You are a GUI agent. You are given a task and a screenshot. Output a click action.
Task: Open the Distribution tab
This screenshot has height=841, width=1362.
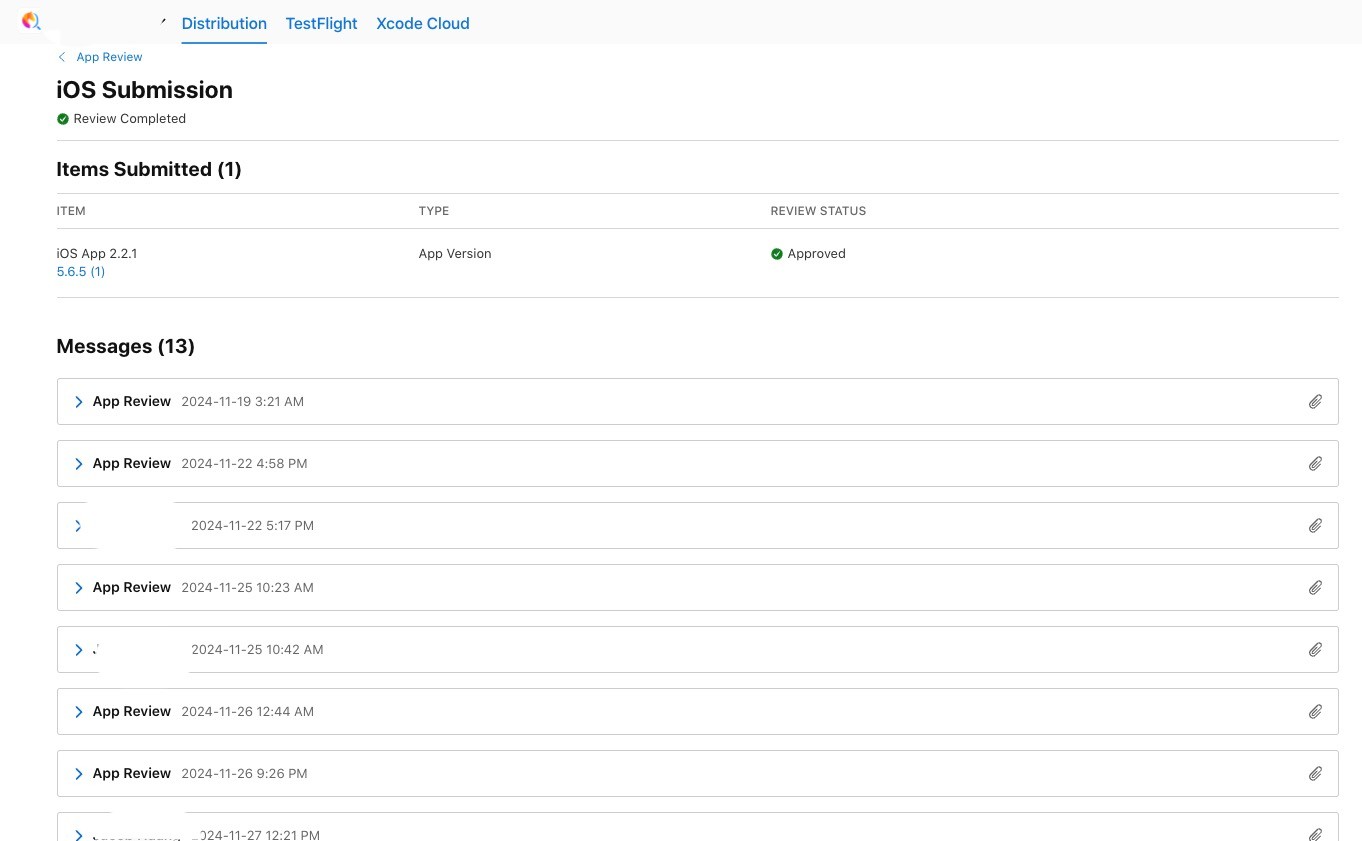click(224, 23)
